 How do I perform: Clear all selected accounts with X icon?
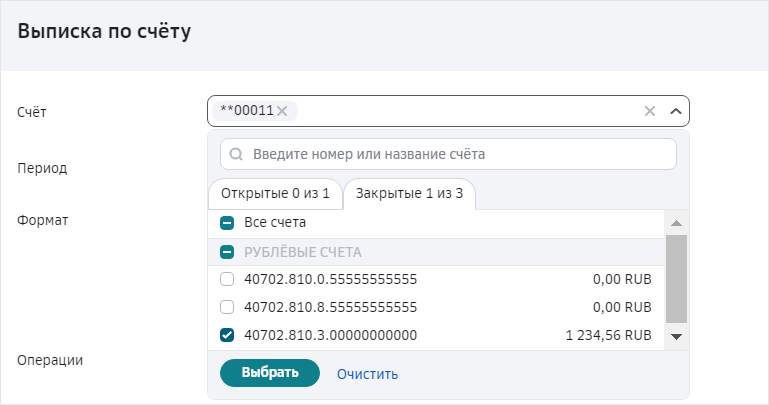point(650,111)
